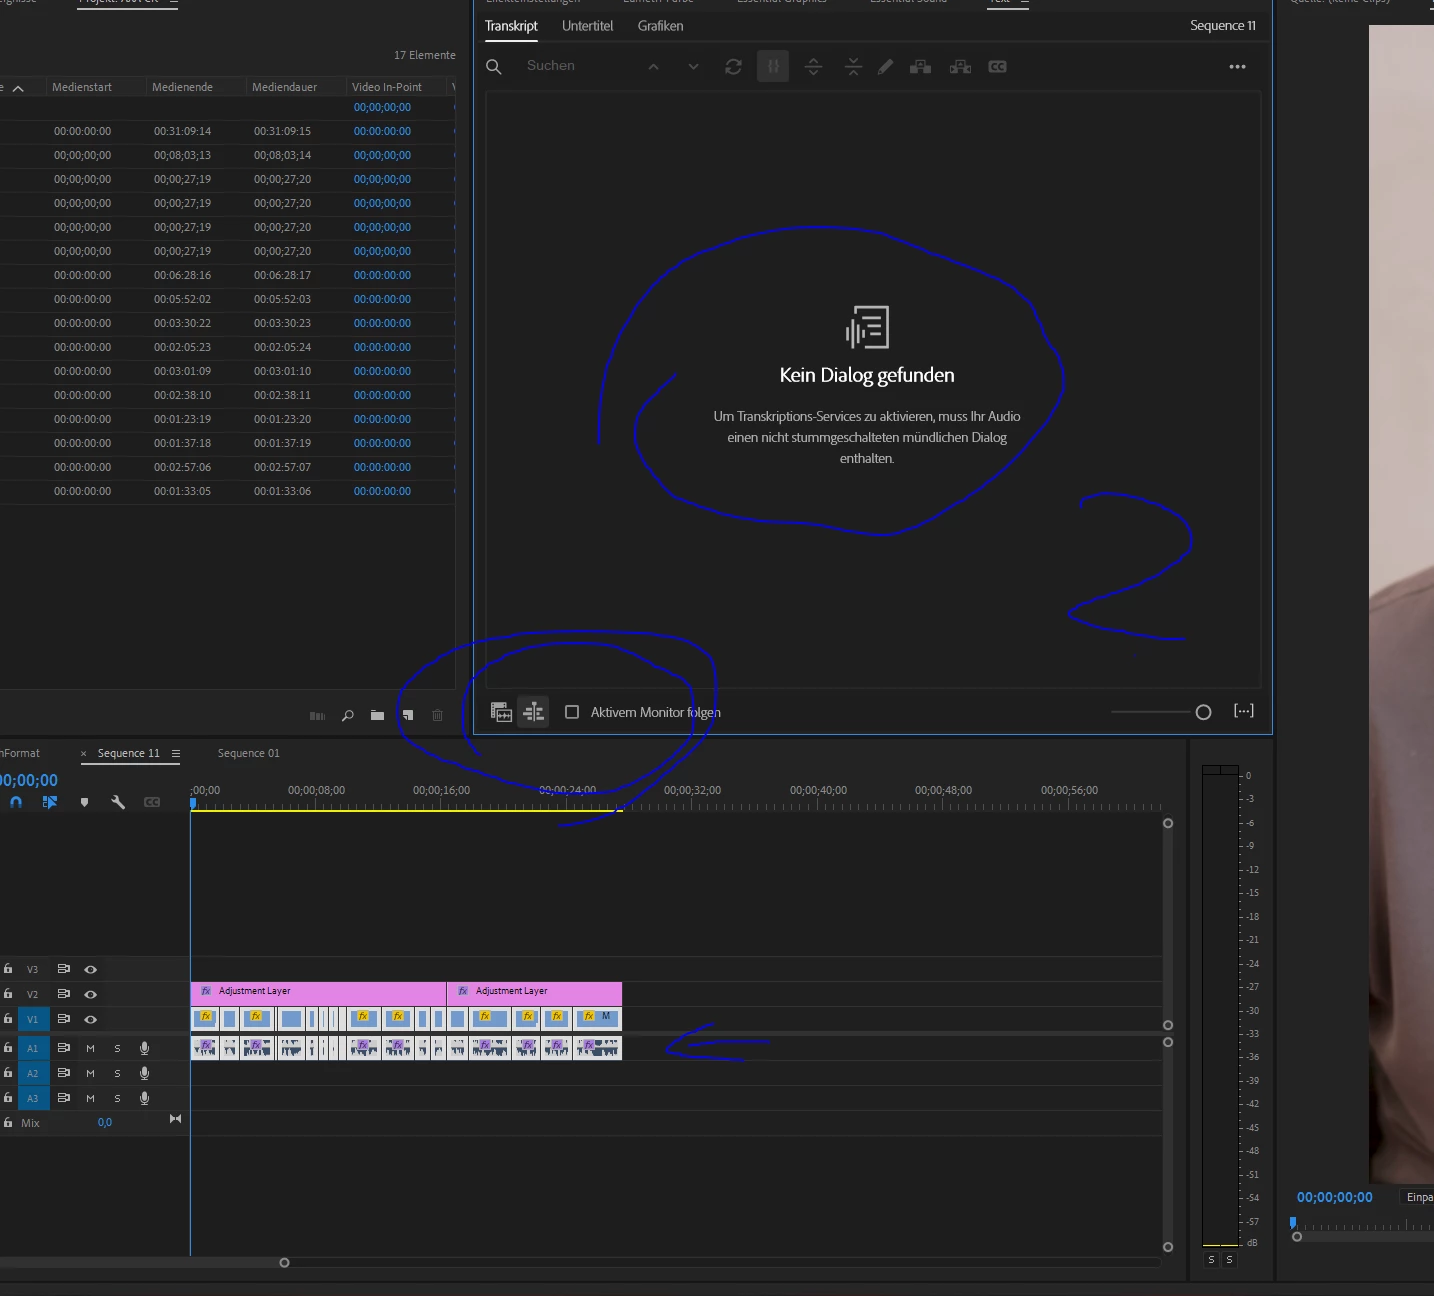This screenshot has height=1296, width=1434.
Task: Select first Adjustment Layer clip on V2
Action: coord(318,992)
